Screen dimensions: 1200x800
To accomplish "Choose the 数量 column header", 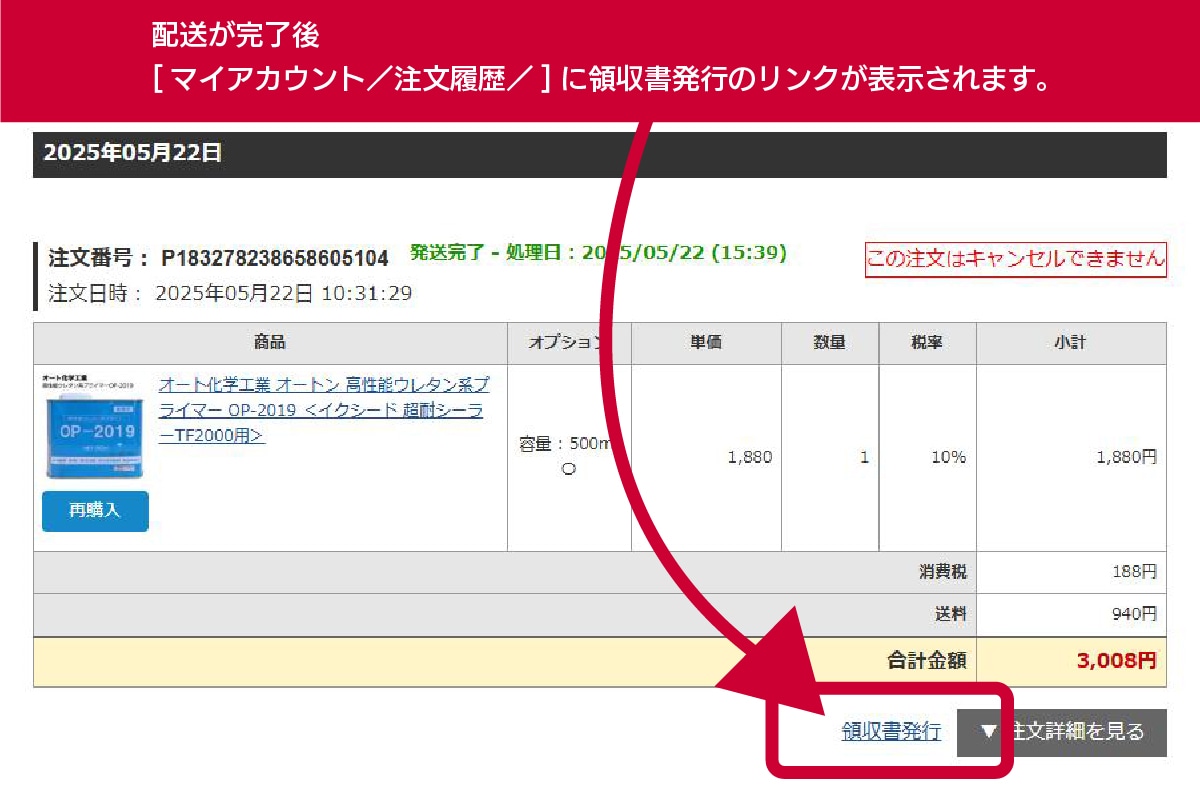I will pos(829,343).
